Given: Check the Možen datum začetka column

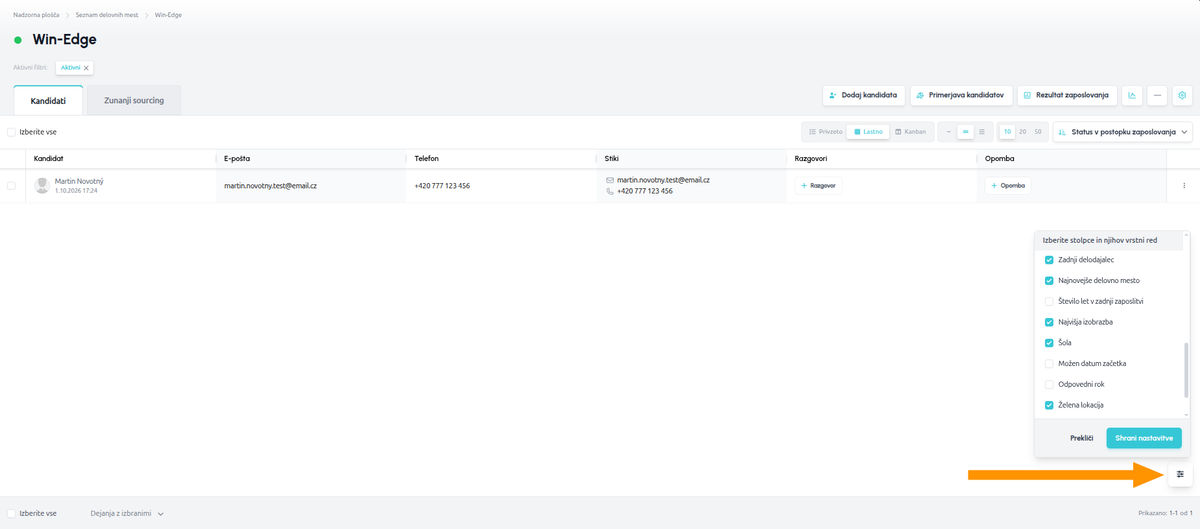Looking at the screenshot, I should coord(1049,363).
